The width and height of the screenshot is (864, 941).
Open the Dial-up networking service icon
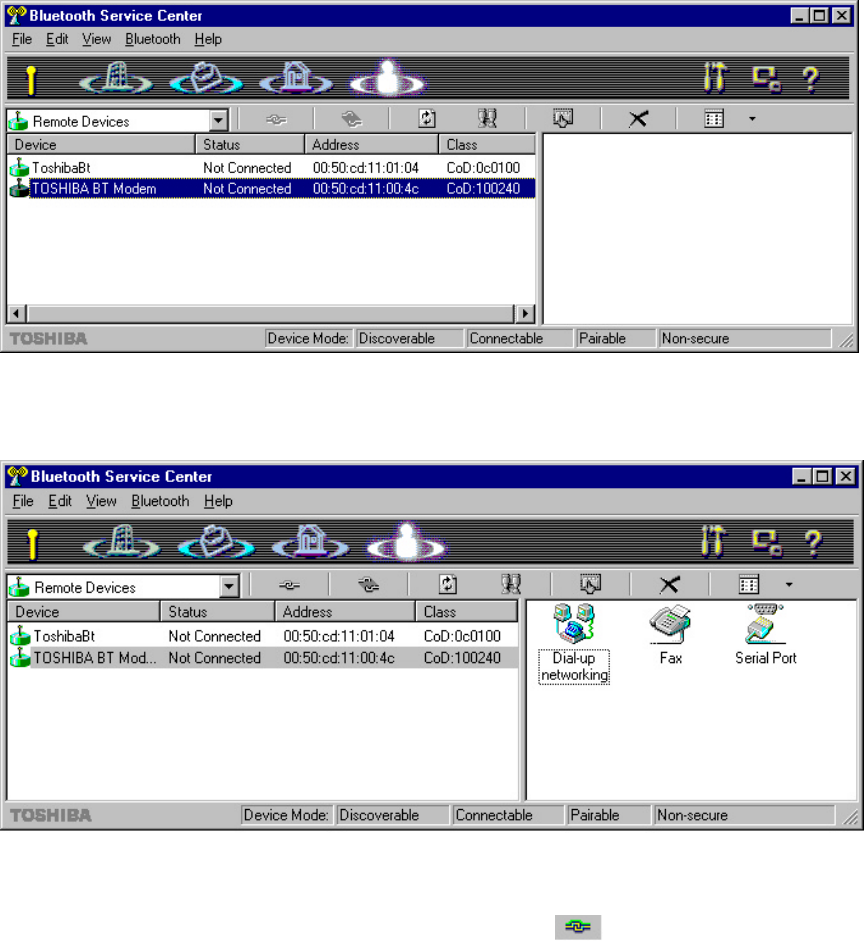[574, 644]
